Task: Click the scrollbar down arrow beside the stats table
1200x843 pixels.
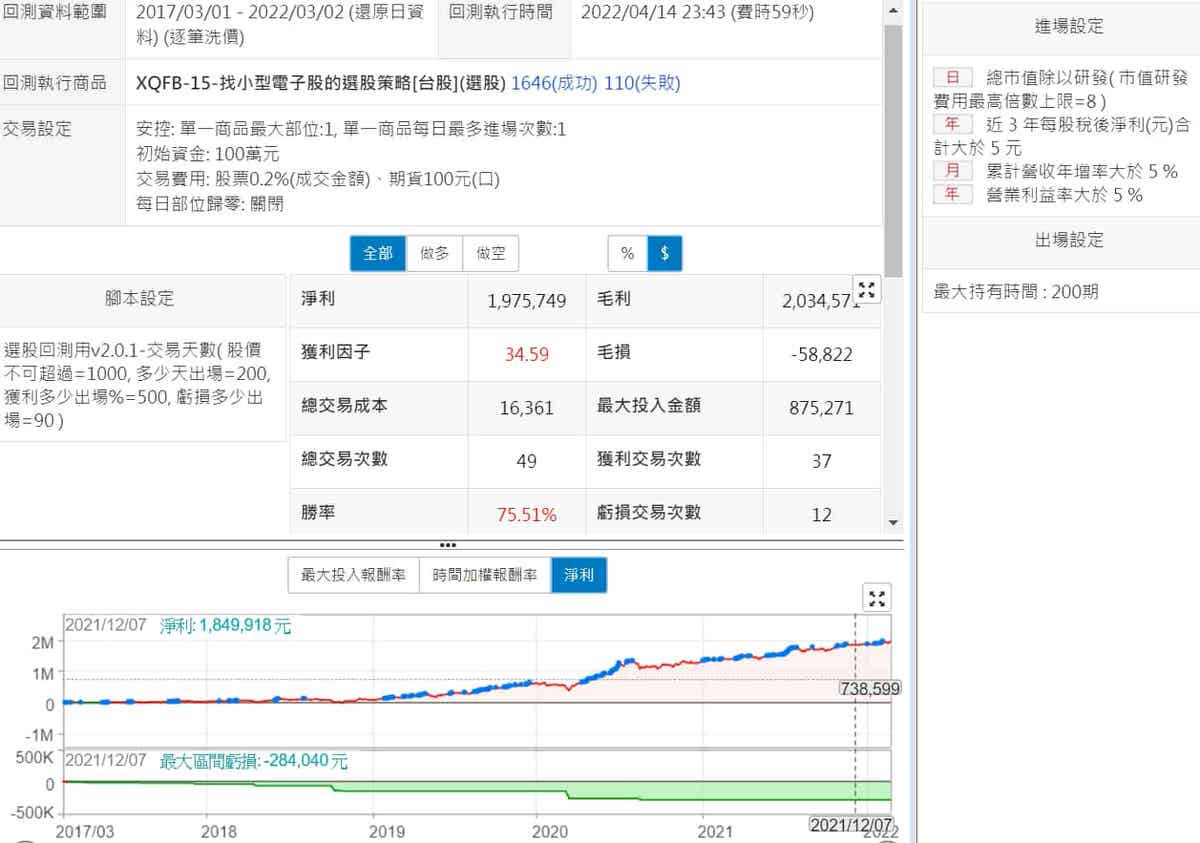Action: point(893,522)
